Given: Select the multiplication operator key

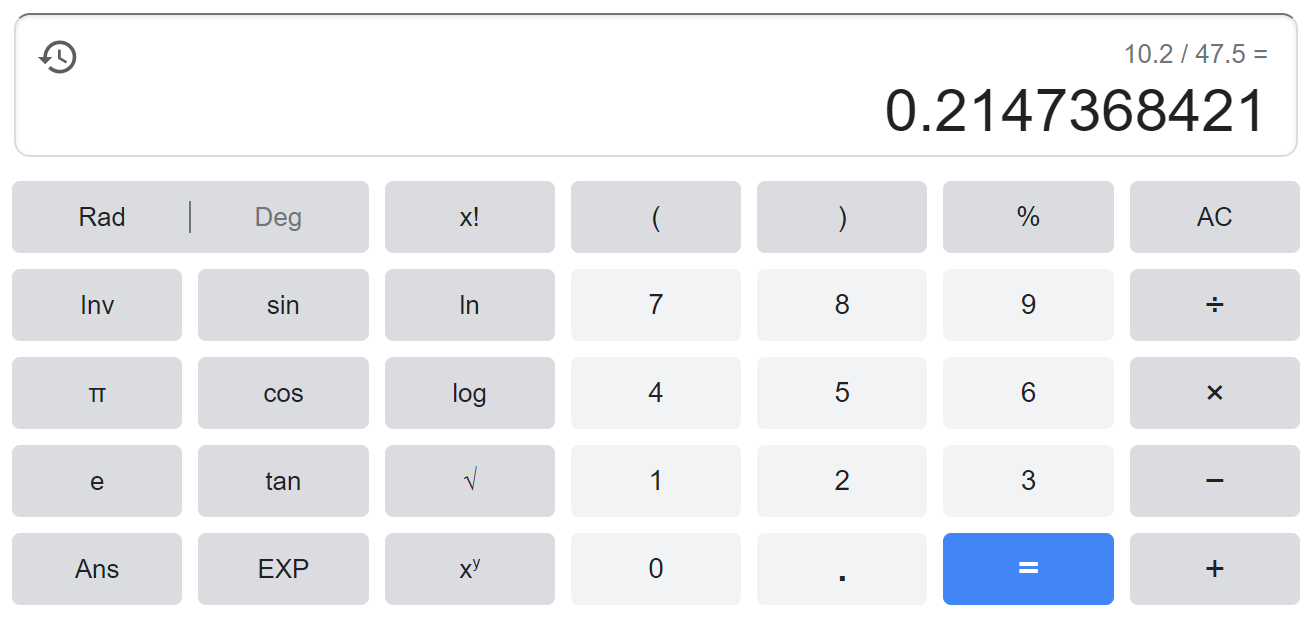Looking at the screenshot, I should (x=1214, y=393).
